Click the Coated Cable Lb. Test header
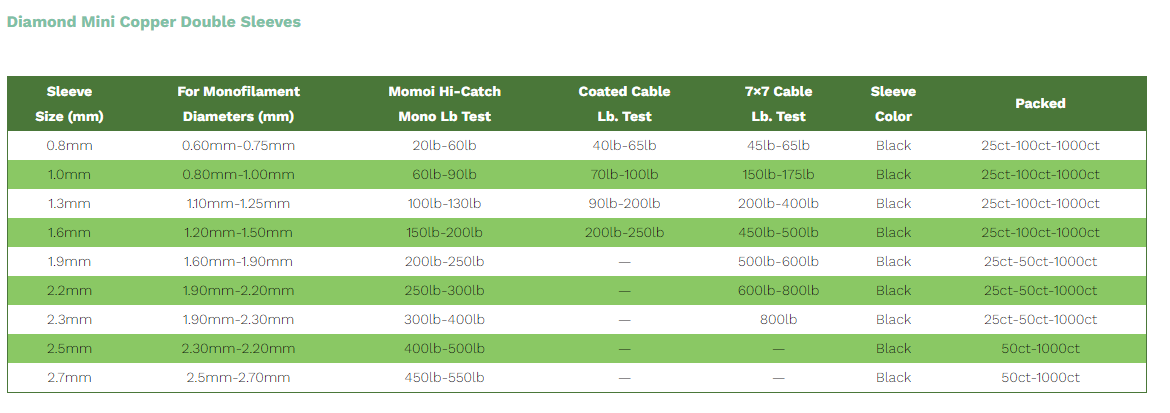The height and width of the screenshot is (413, 1170). pos(624,104)
